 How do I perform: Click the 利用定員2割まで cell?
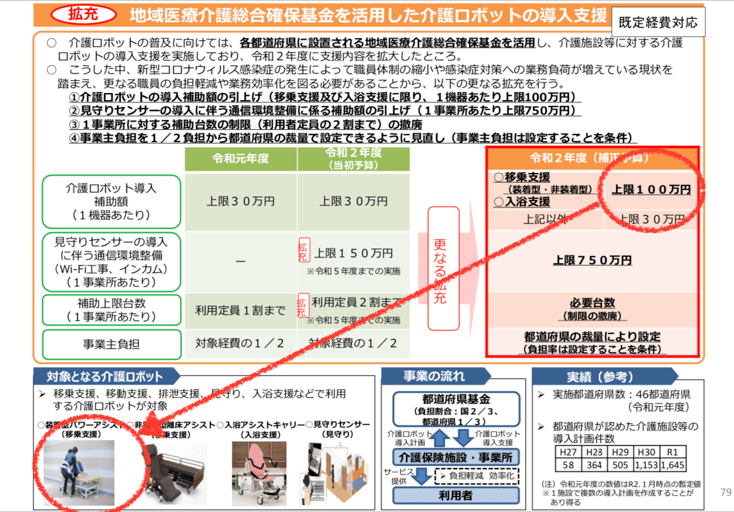pos(353,310)
